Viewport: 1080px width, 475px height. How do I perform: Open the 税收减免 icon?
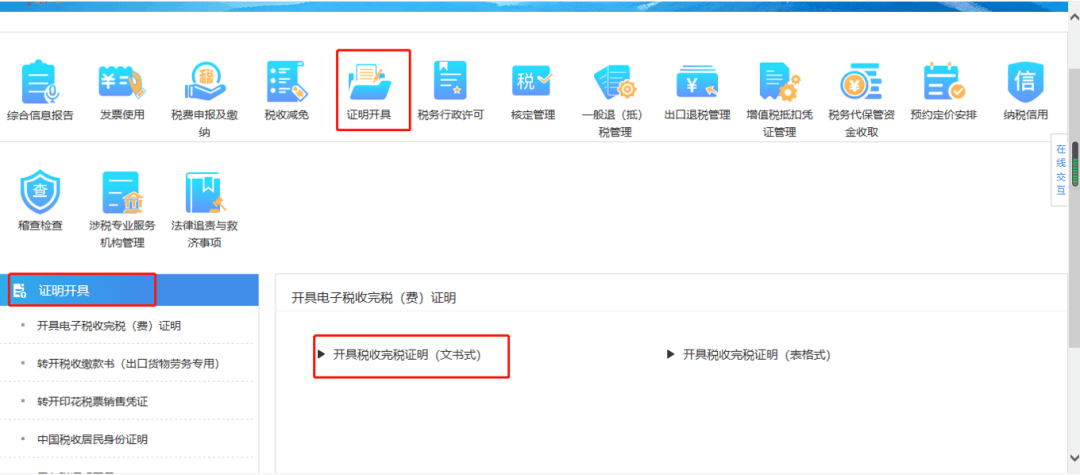[287, 83]
